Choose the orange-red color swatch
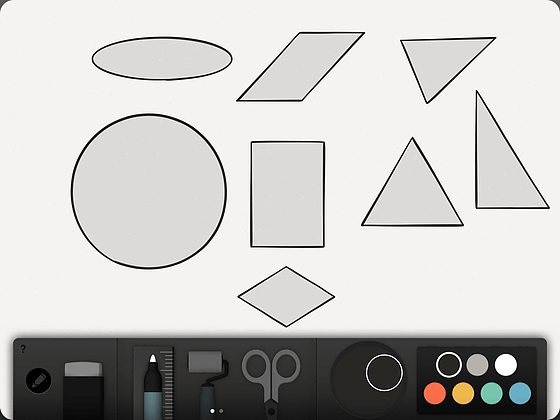The height and width of the screenshot is (420, 560). click(435, 393)
